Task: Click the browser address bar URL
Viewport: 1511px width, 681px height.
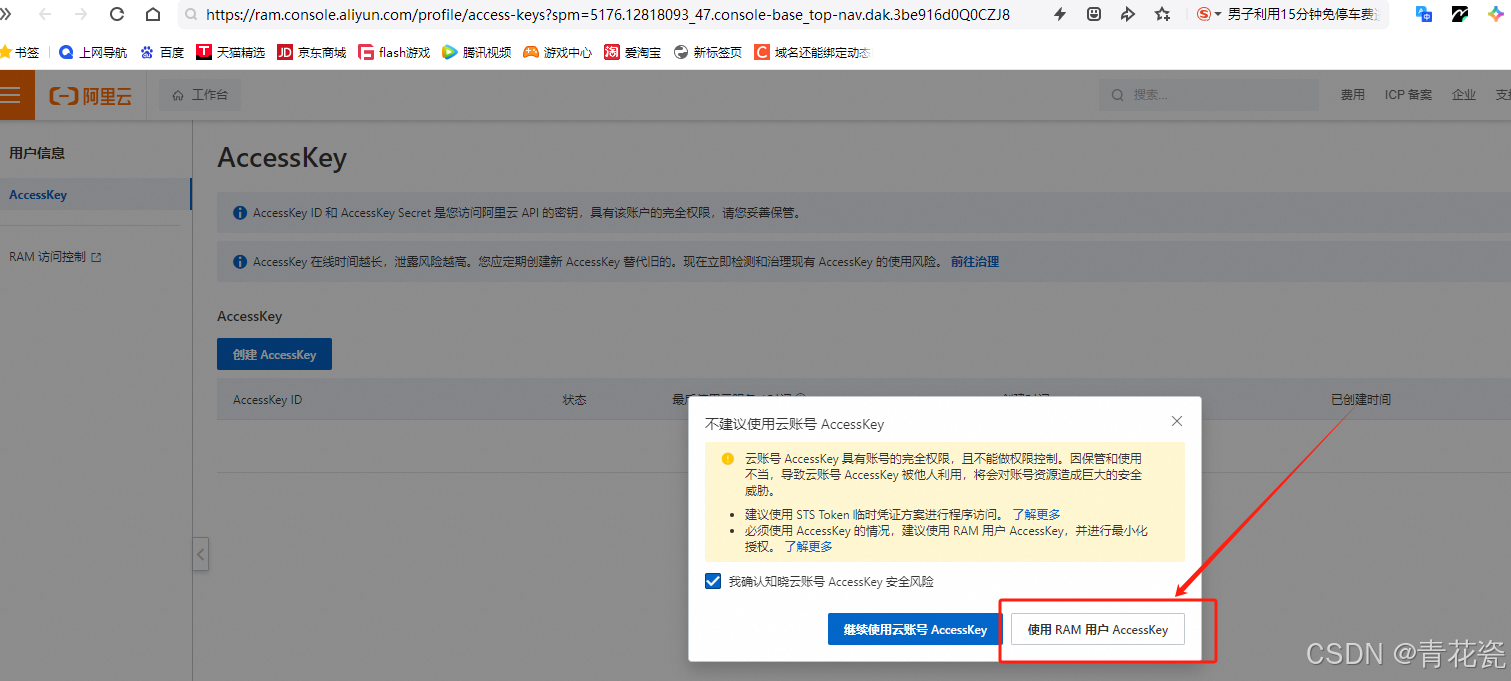Action: tap(608, 14)
